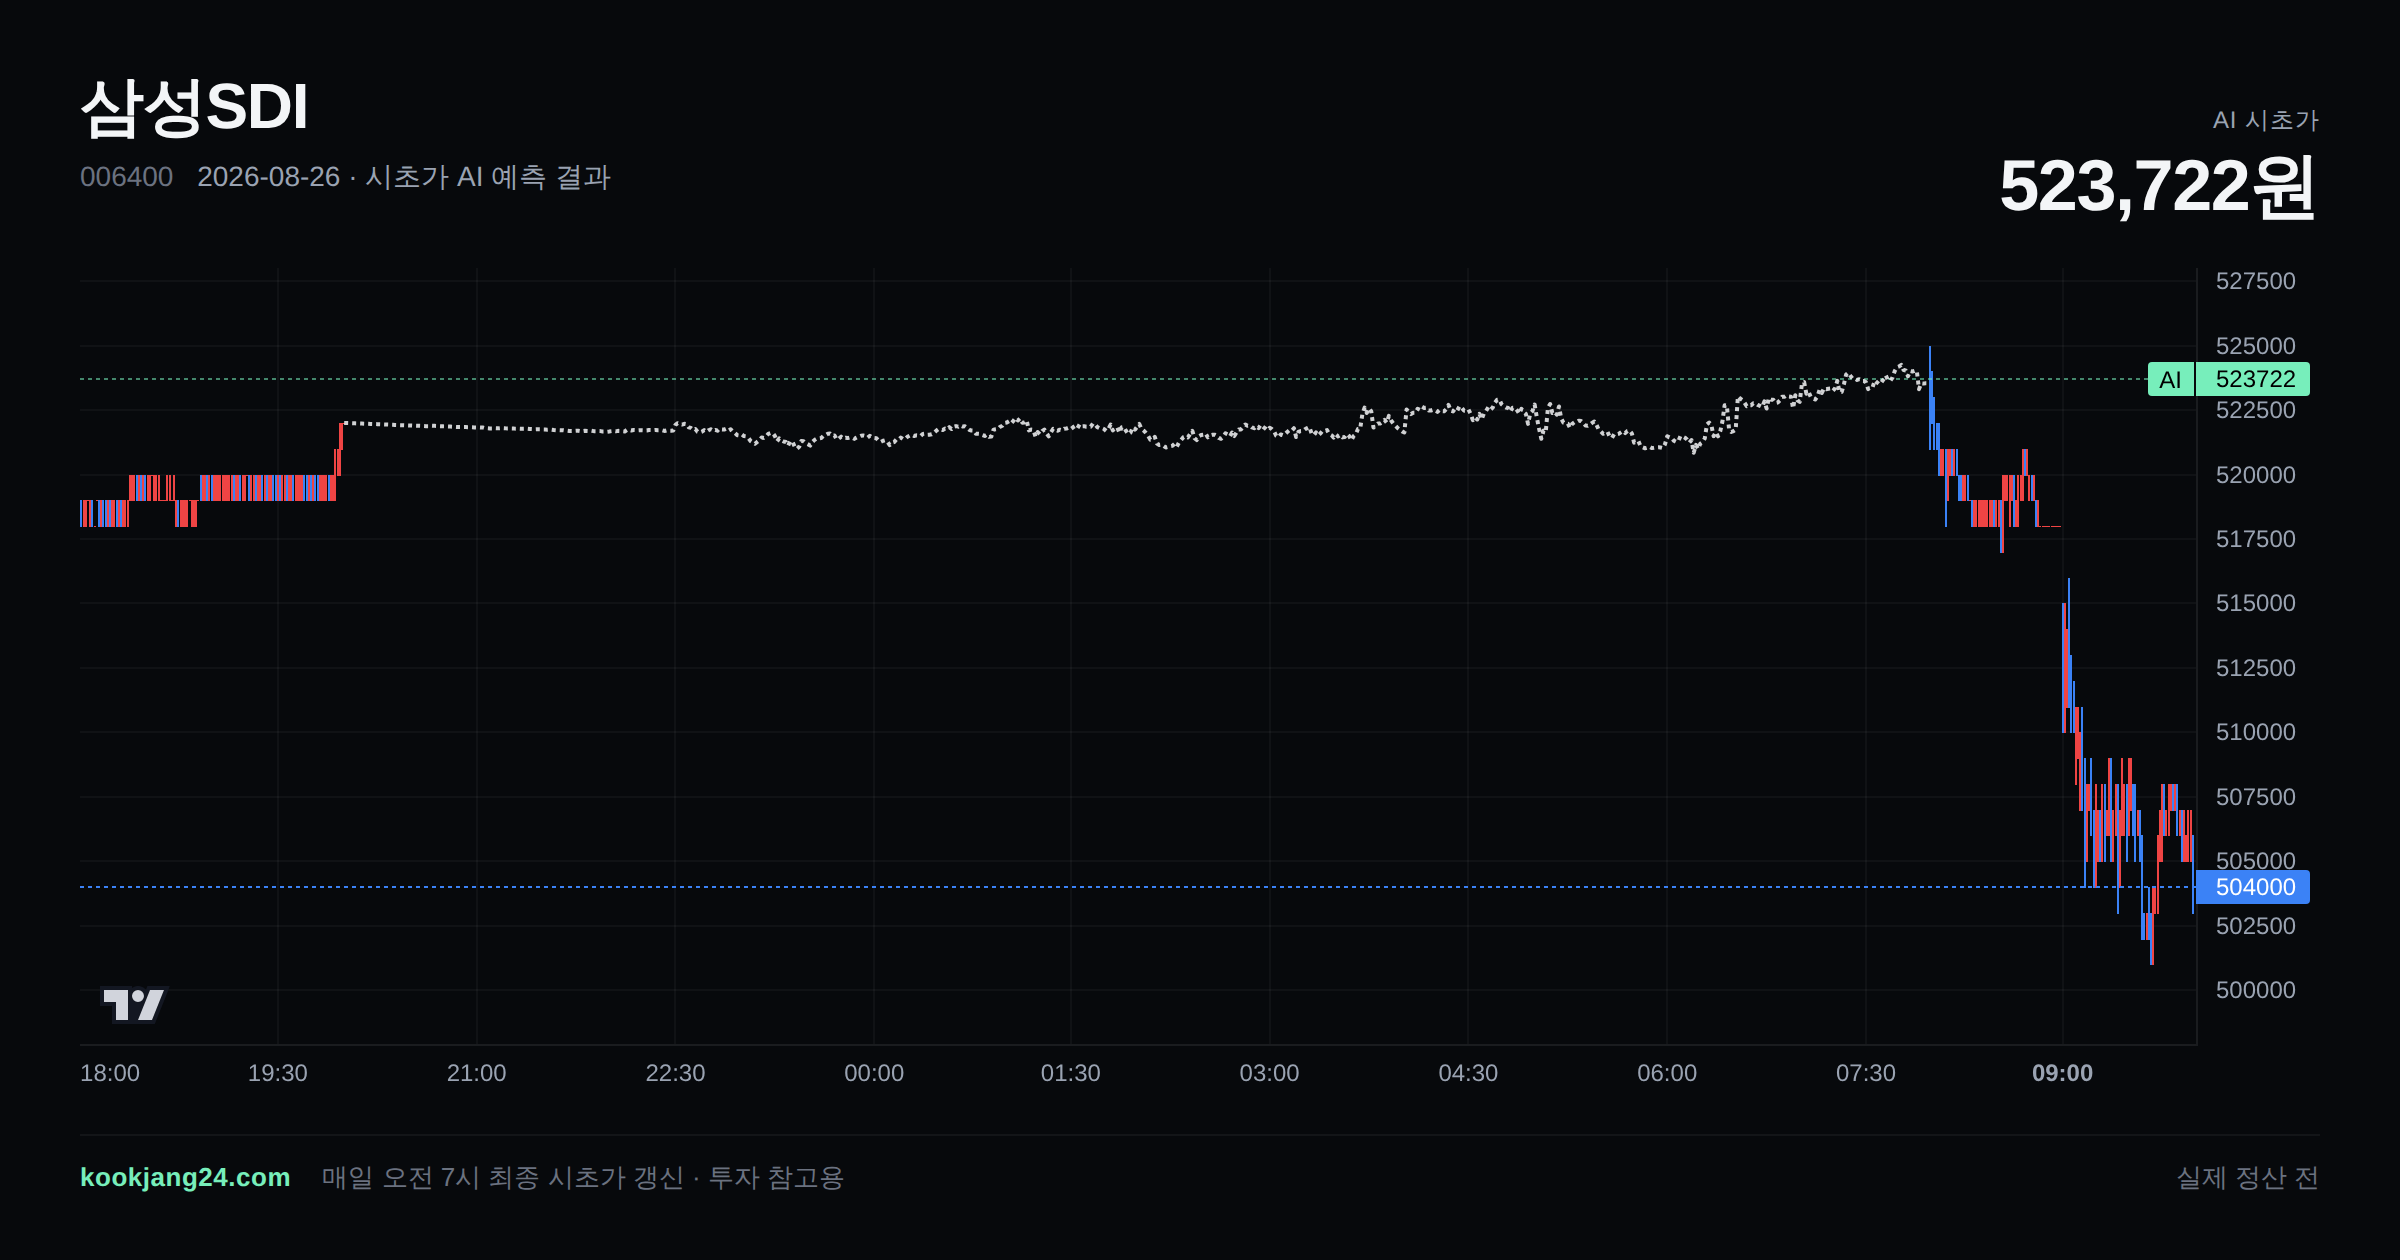Viewport: 2400px width, 1260px height.
Task: Click the 07:30 time axis label
Action: point(1866,1073)
